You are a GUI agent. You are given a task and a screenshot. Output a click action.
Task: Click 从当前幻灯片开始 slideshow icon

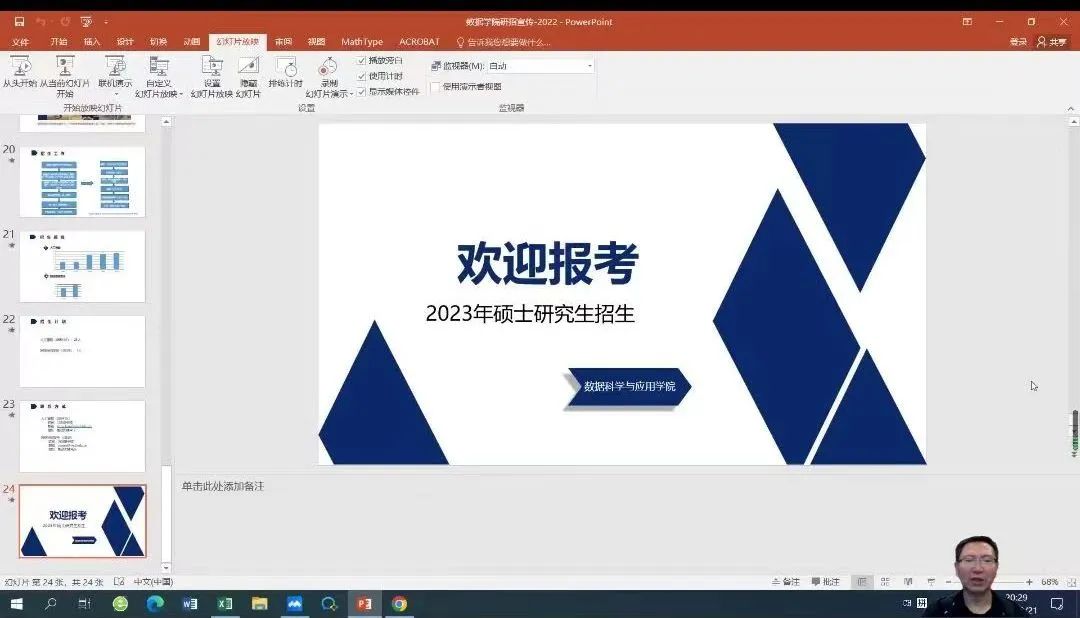pos(65,67)
